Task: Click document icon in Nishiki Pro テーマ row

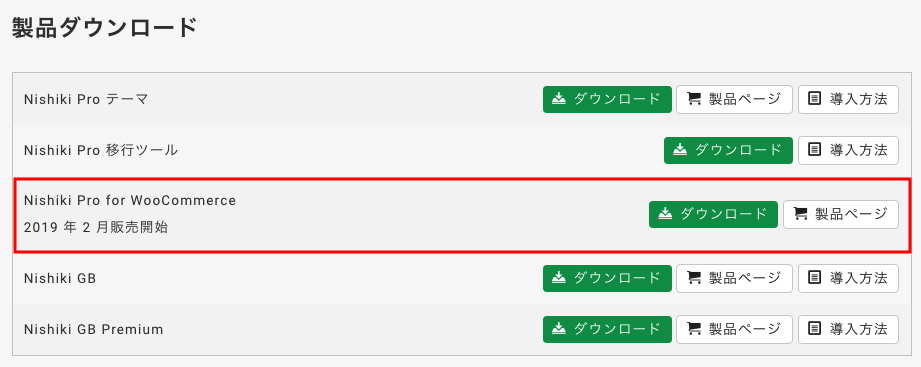Action: [815, 99]
